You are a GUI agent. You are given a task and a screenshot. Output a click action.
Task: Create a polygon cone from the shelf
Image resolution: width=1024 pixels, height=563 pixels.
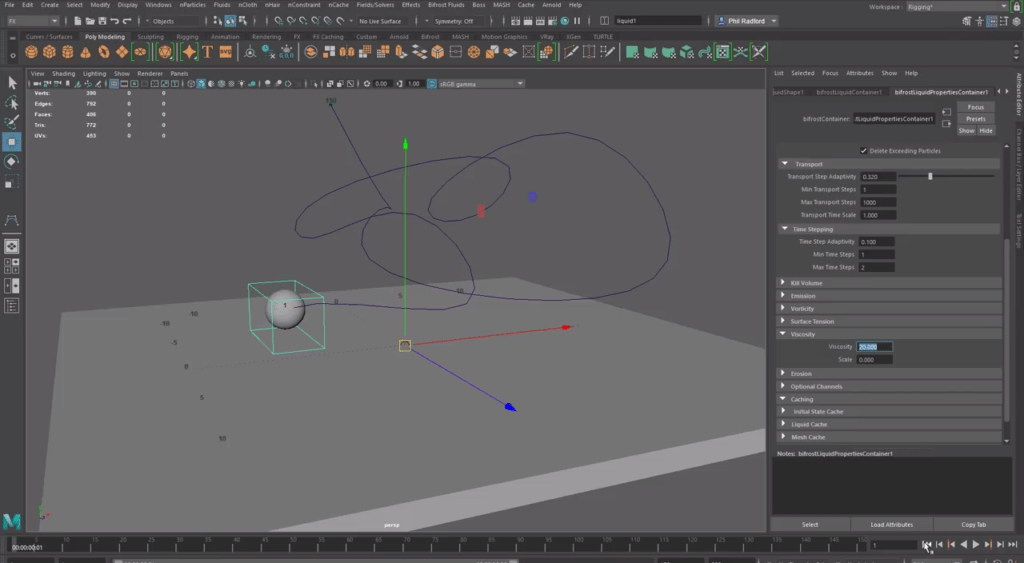pyautogui.click(x=86, y=52)
